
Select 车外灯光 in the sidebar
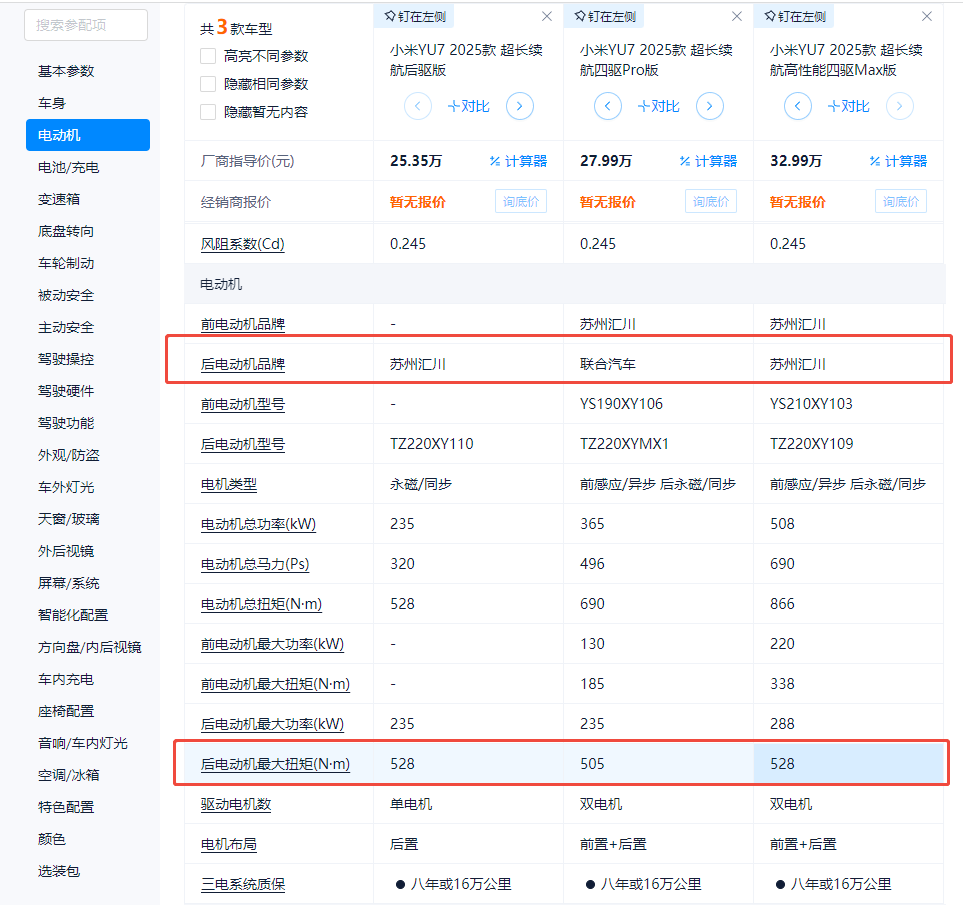[66, 487]
